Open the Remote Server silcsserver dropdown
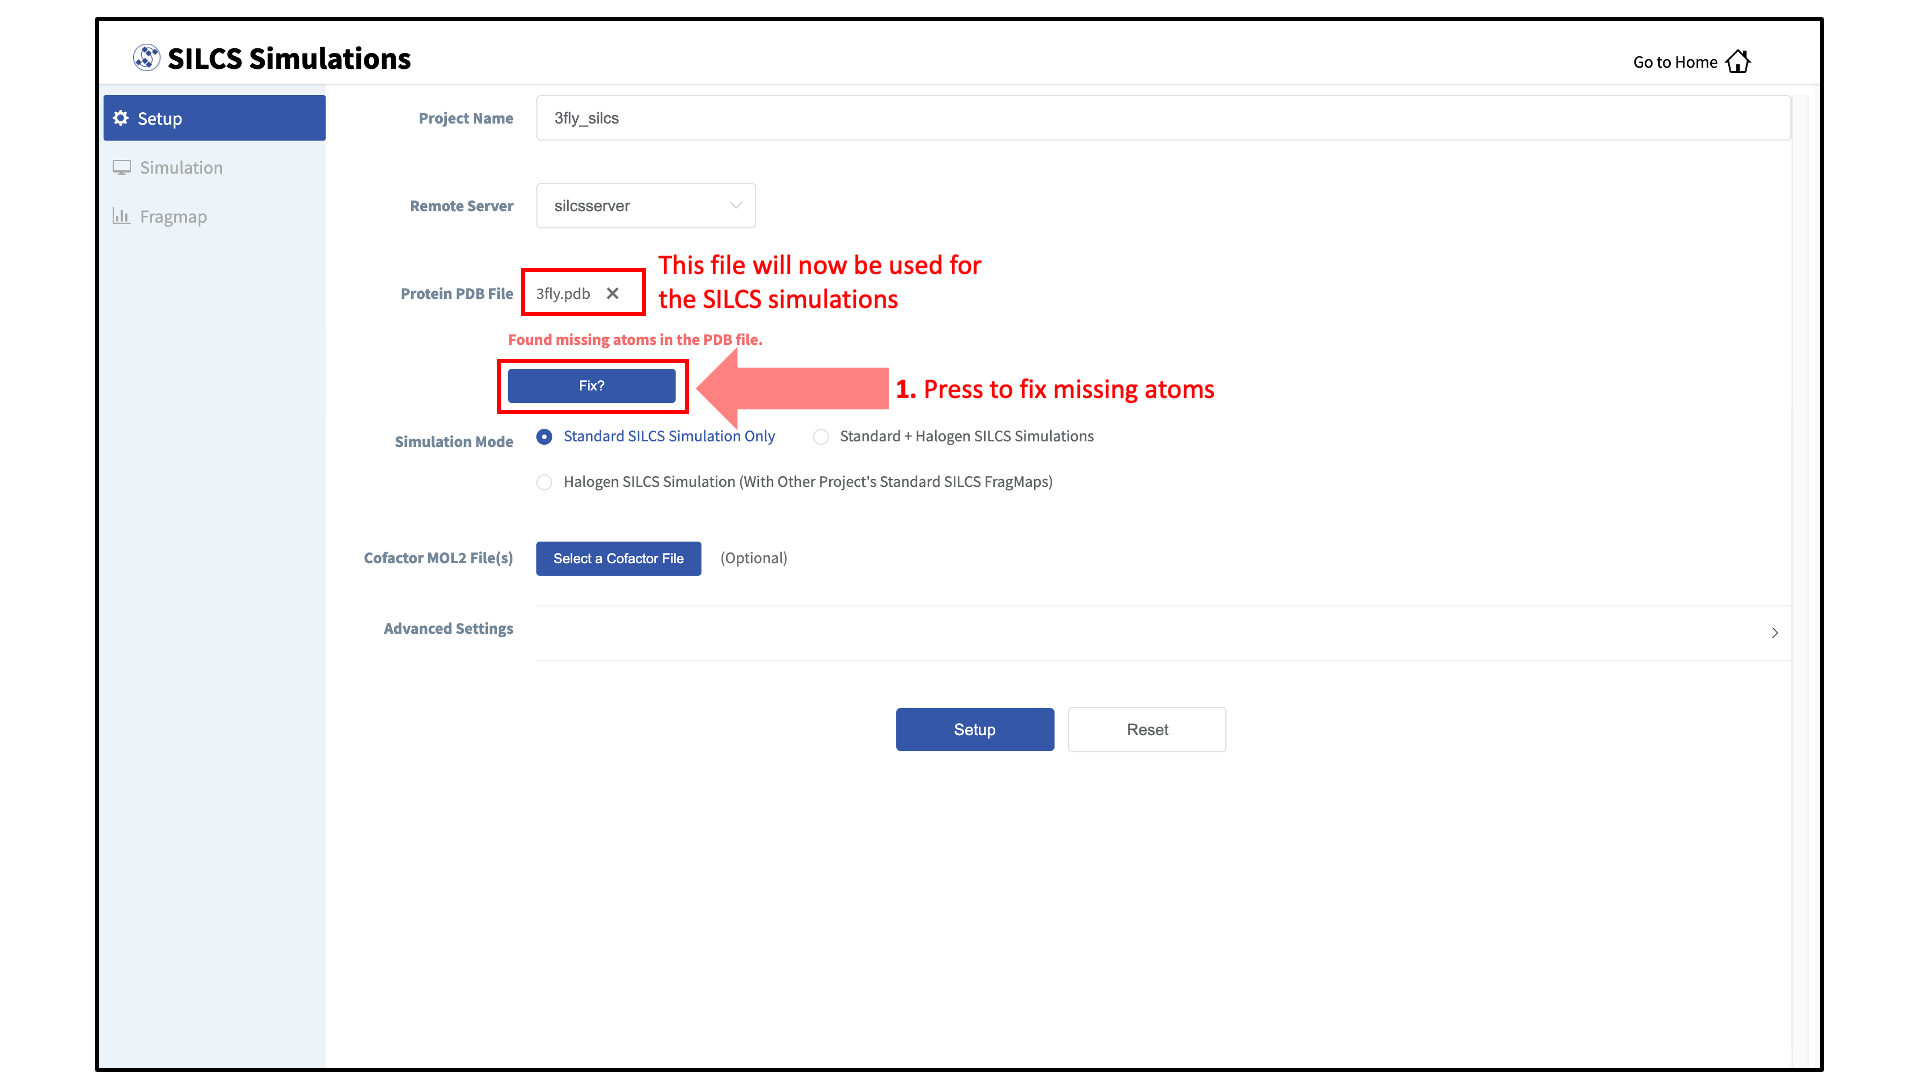The image size is (1920, 1080). point(646,206)
